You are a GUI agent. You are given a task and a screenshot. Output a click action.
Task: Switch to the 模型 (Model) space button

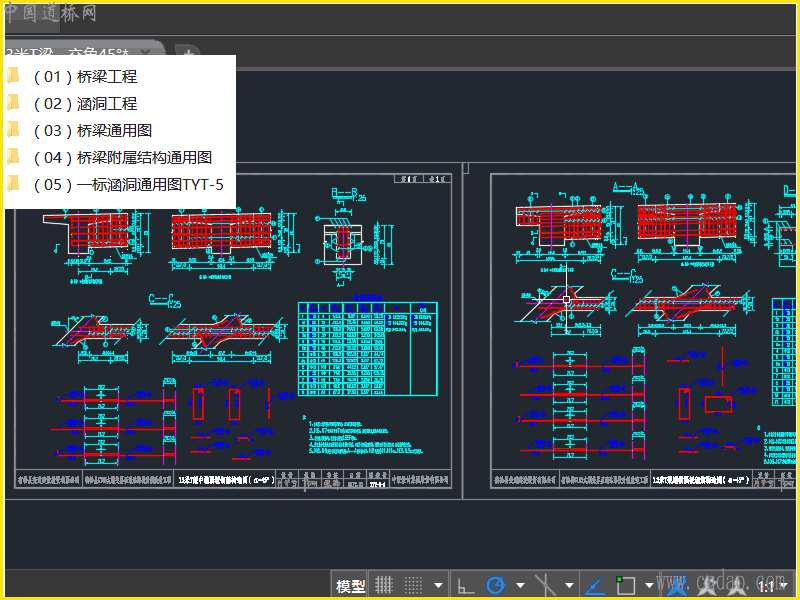350,586
